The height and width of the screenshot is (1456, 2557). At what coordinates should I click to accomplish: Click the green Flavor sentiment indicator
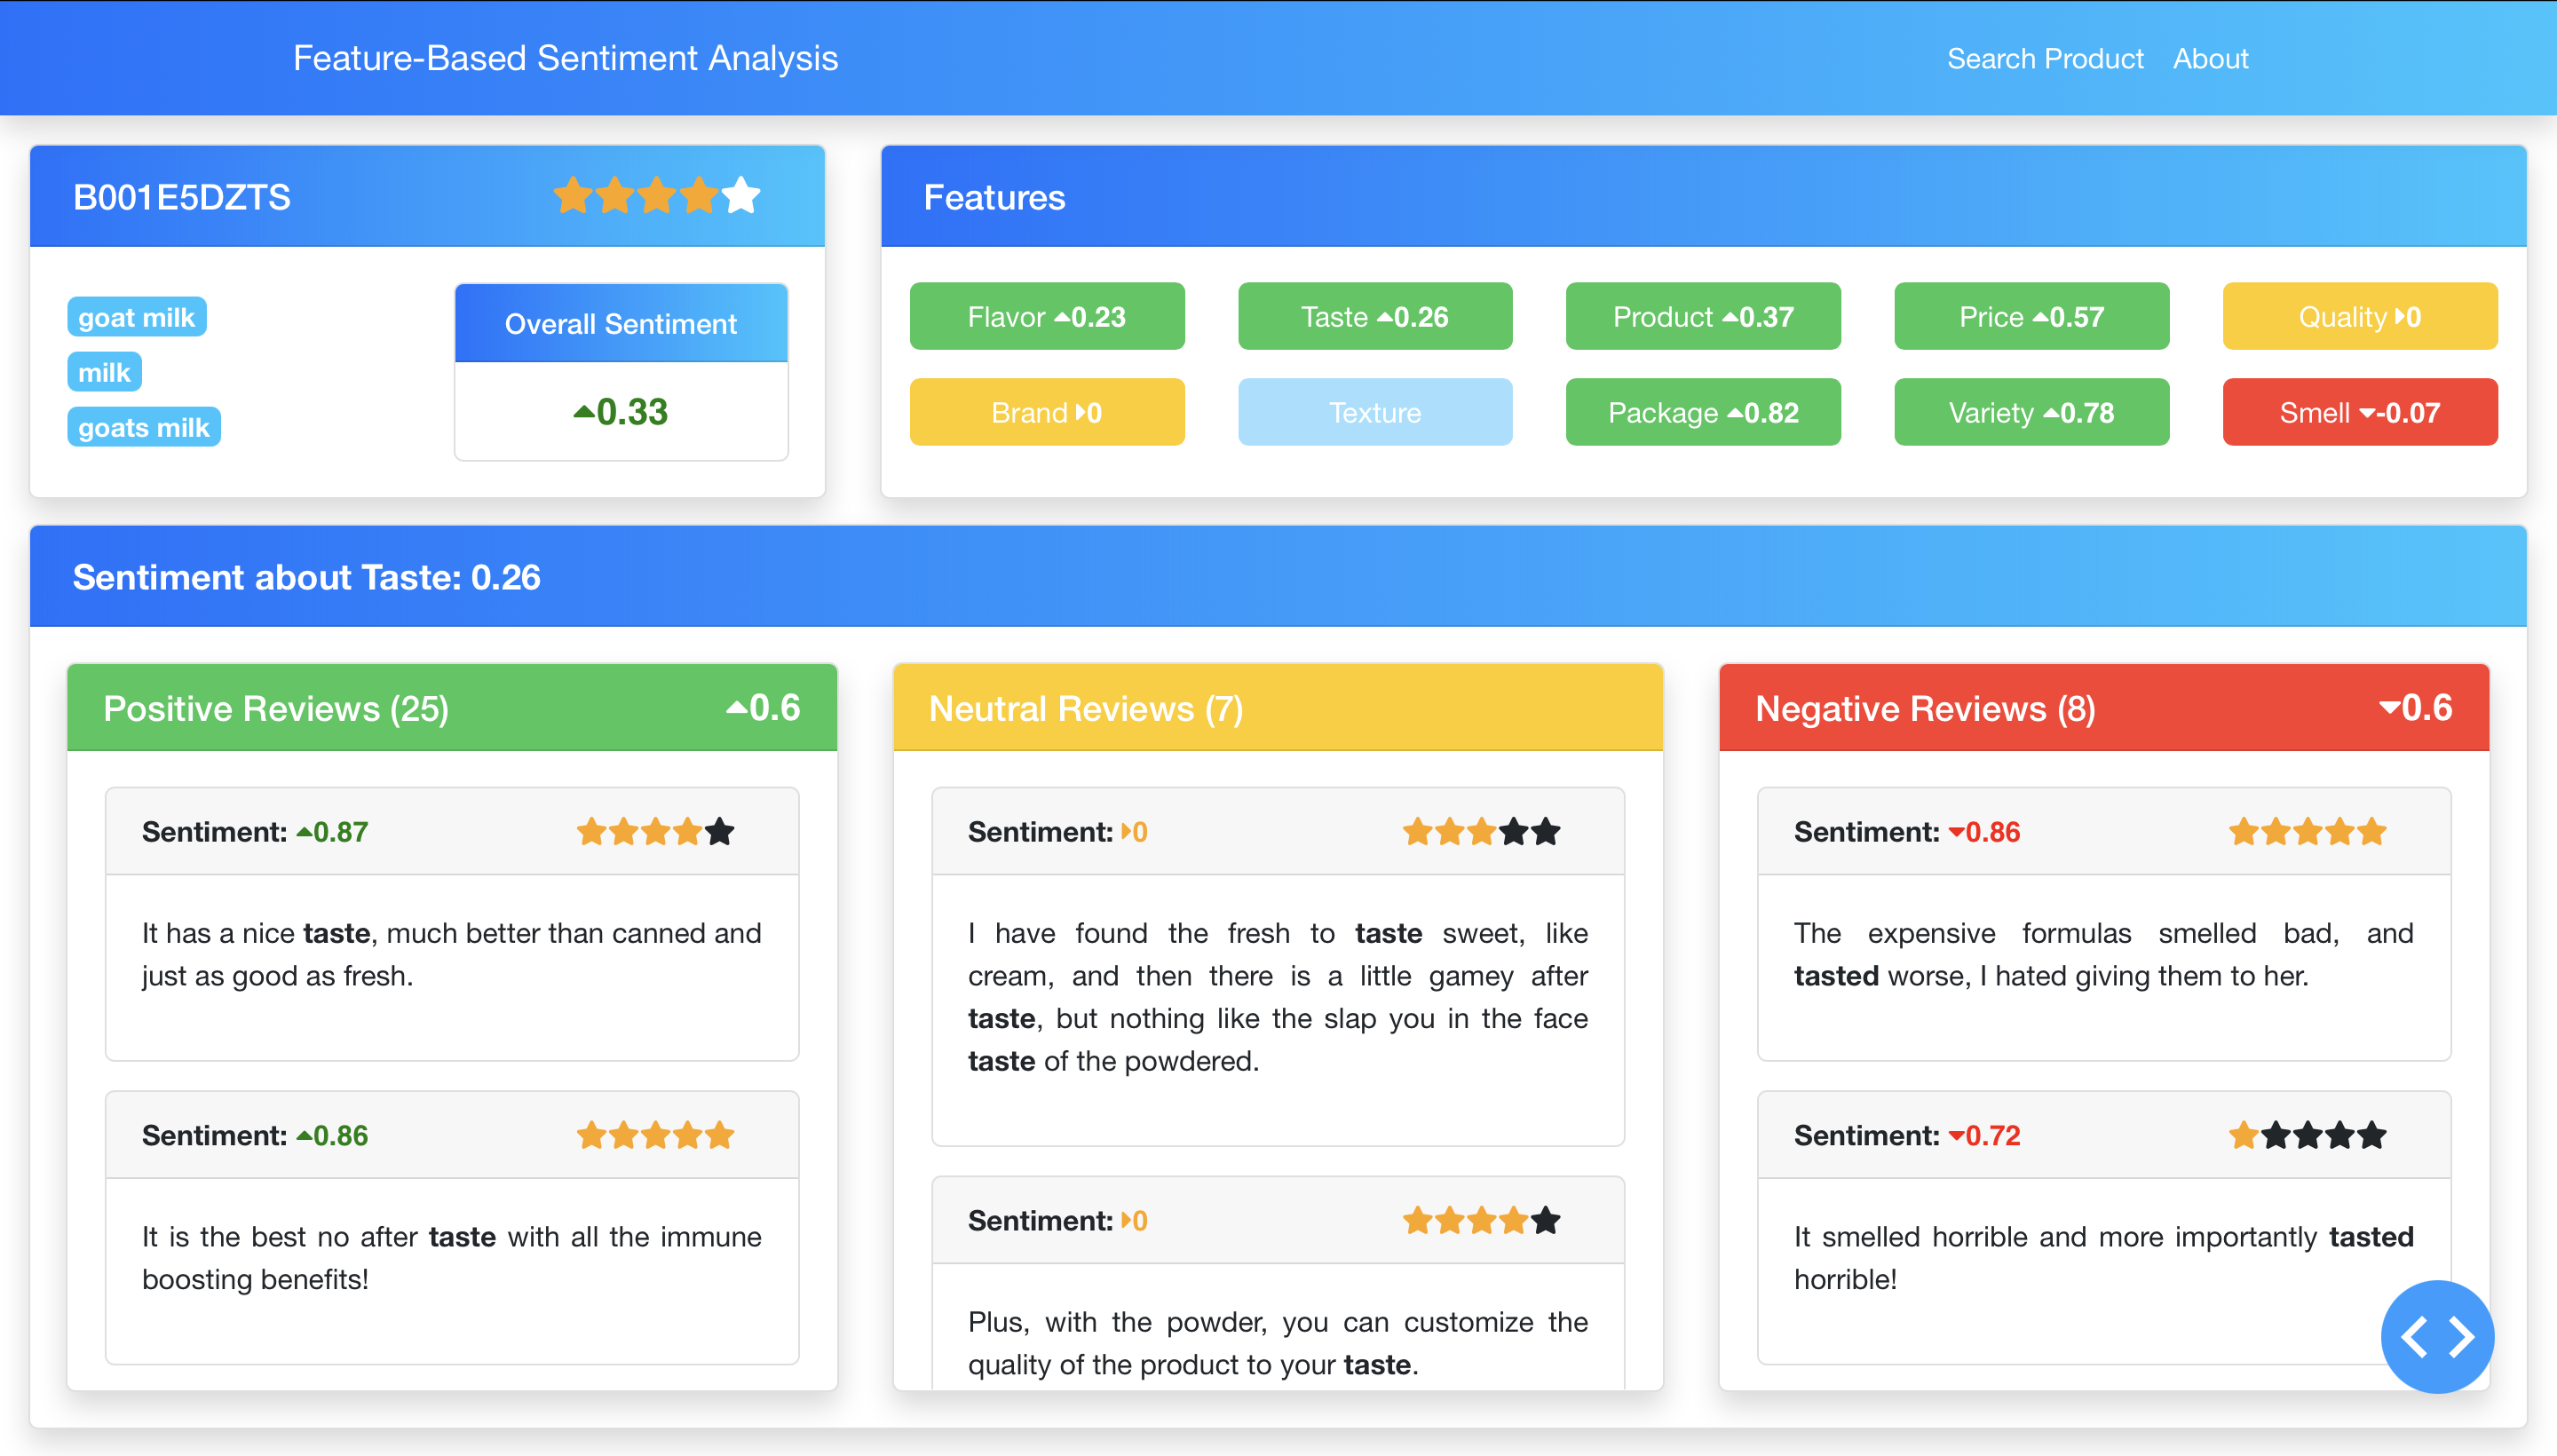point(1046,316)
